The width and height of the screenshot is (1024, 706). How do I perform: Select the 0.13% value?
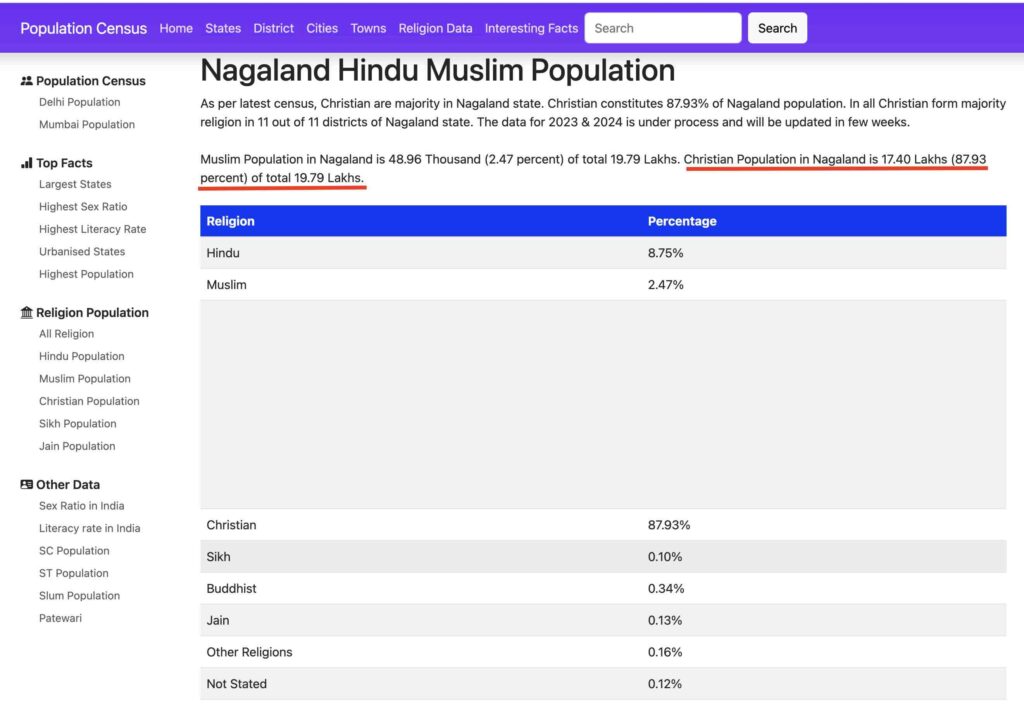pyautogui.click(x=665, y=620)
